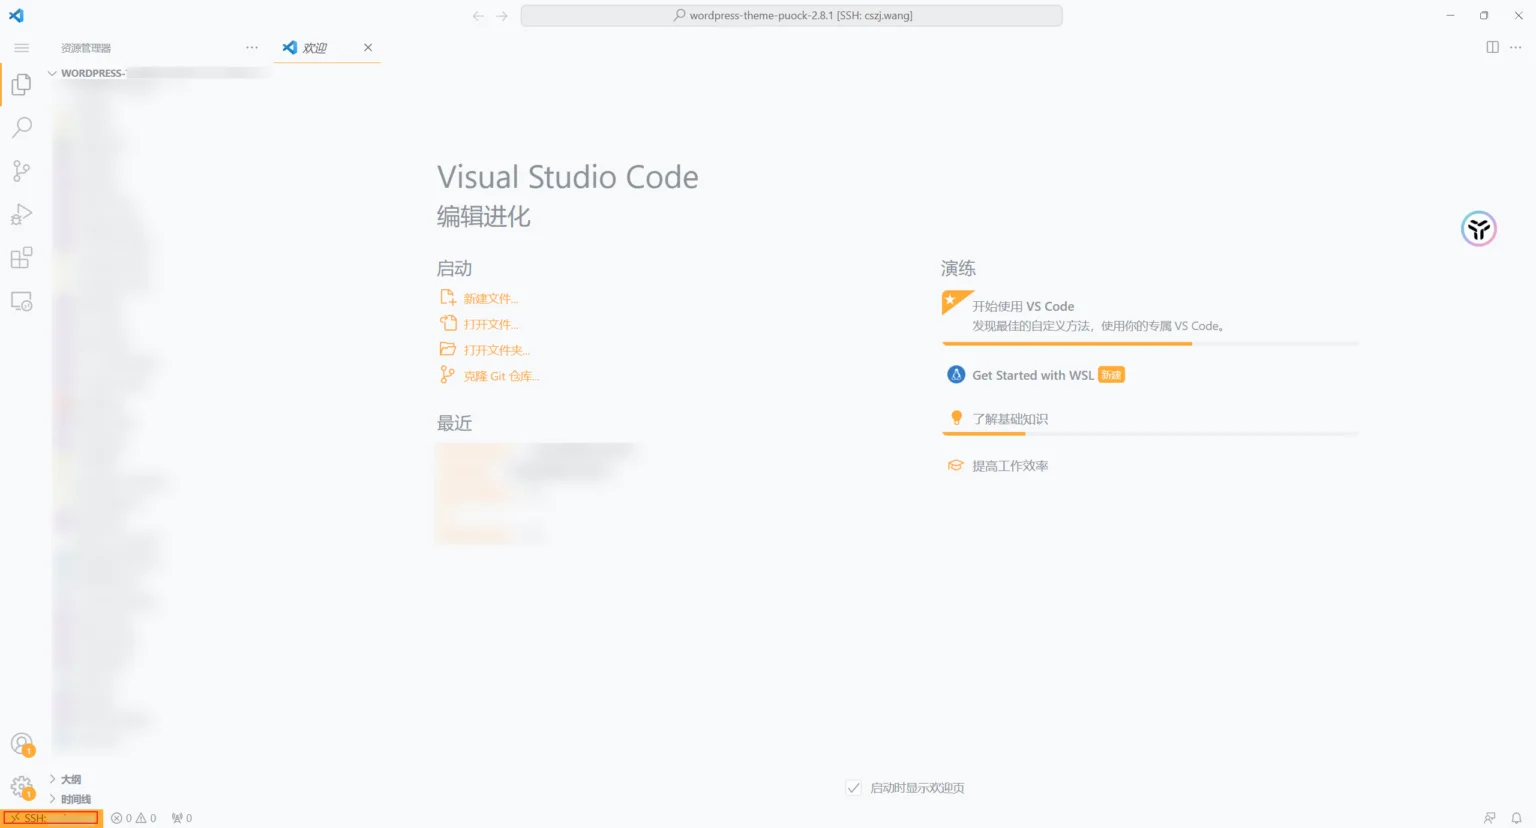Open the Extensions view icon
The image size is (1536, 828).
point(21,258)
